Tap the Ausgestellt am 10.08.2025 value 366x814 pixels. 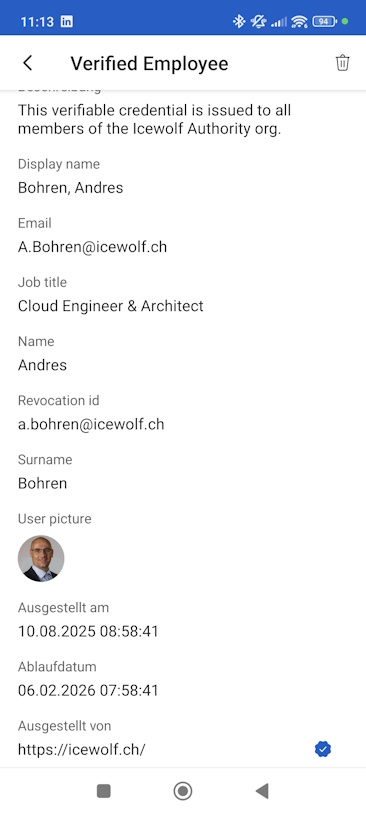[88, 631]
